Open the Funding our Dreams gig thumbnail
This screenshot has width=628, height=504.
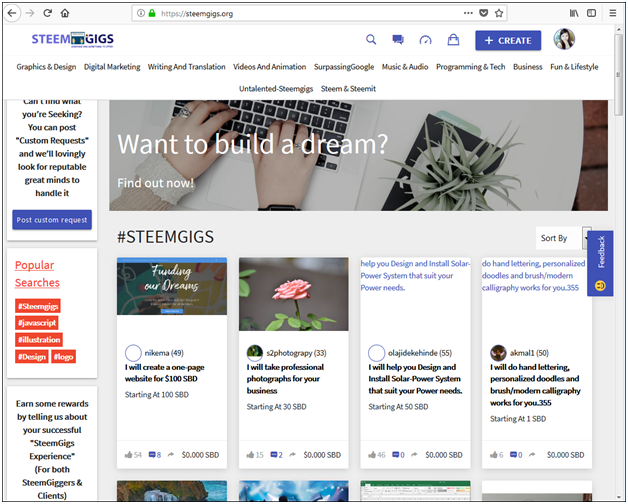(x=172, y=286)
